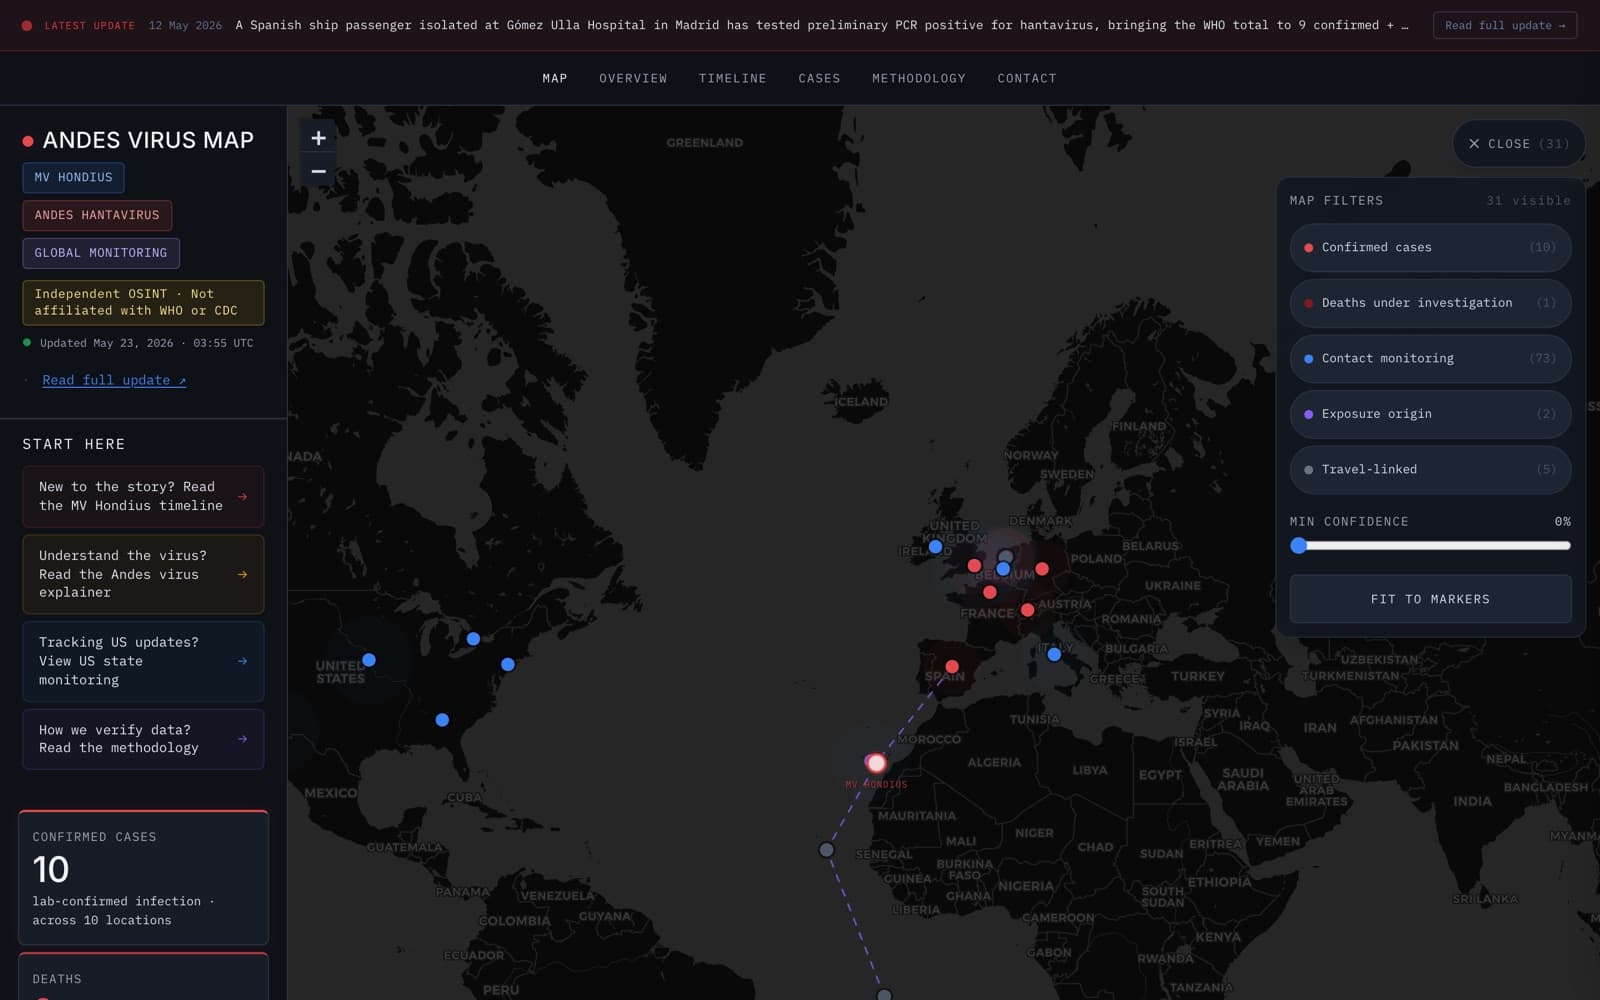Viewport: 1600px width, 1000px height.
Task: Toggle Travel-linked filter
Action: click(x=1430, y=469)
